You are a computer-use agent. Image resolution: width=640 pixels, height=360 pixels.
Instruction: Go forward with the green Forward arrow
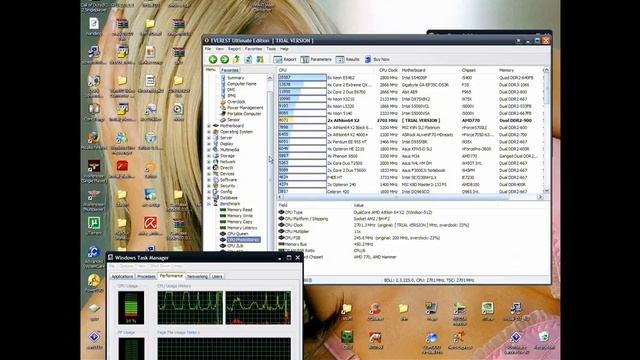[224, 60]
